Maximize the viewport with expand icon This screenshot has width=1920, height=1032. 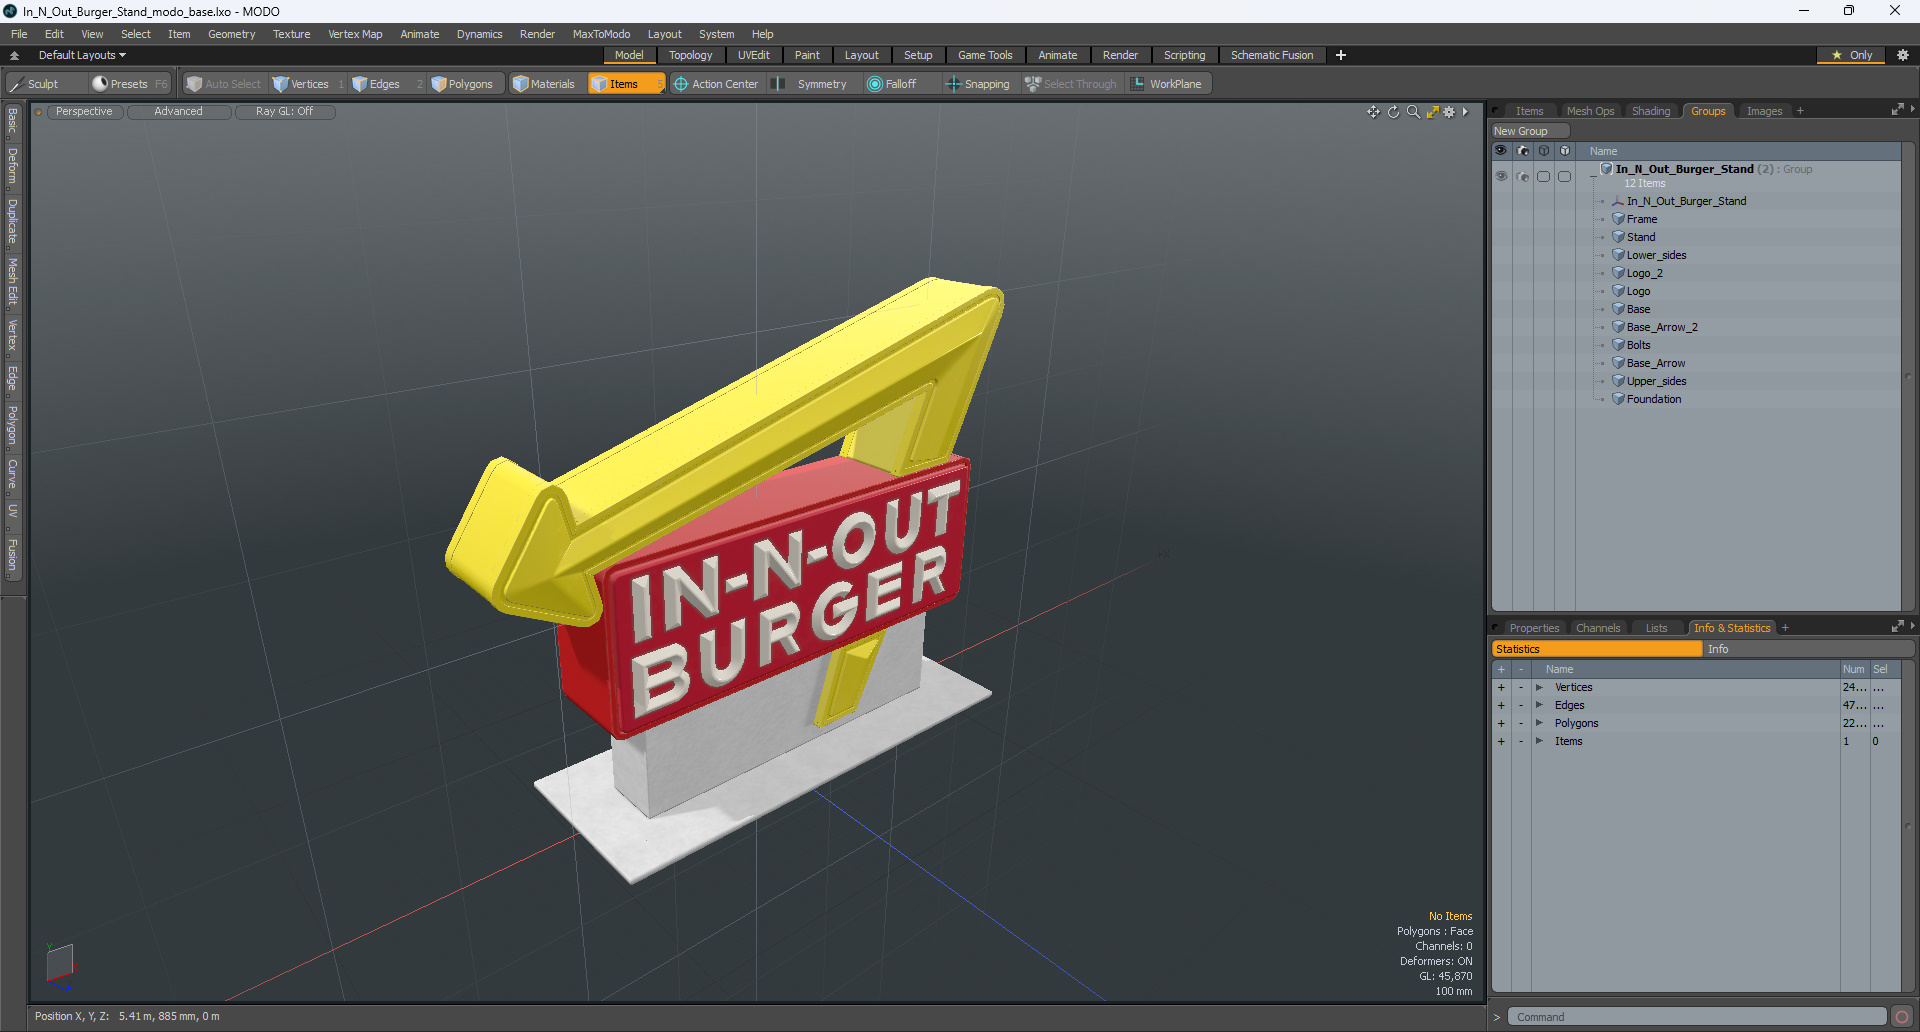click(1432, 112)
